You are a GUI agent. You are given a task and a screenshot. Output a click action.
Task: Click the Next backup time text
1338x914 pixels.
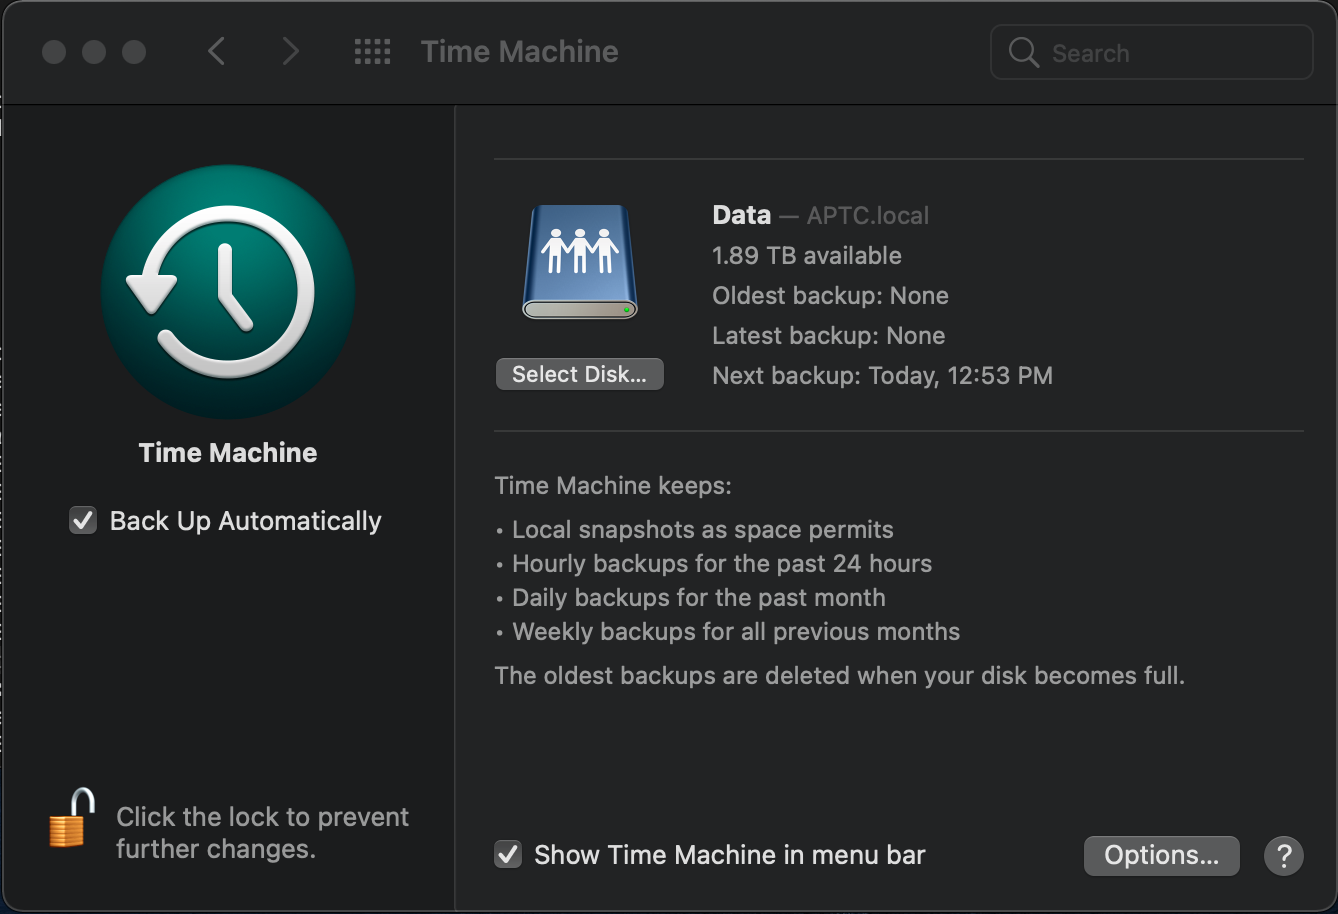point(882,376)
